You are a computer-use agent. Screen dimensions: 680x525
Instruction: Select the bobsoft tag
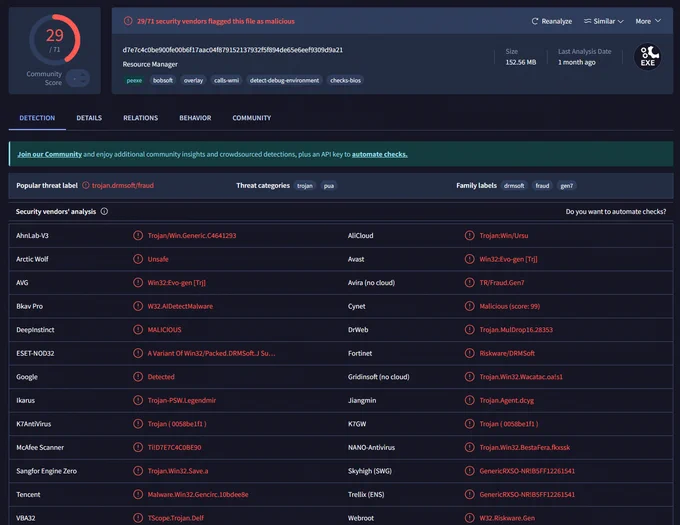coord(163,80)
